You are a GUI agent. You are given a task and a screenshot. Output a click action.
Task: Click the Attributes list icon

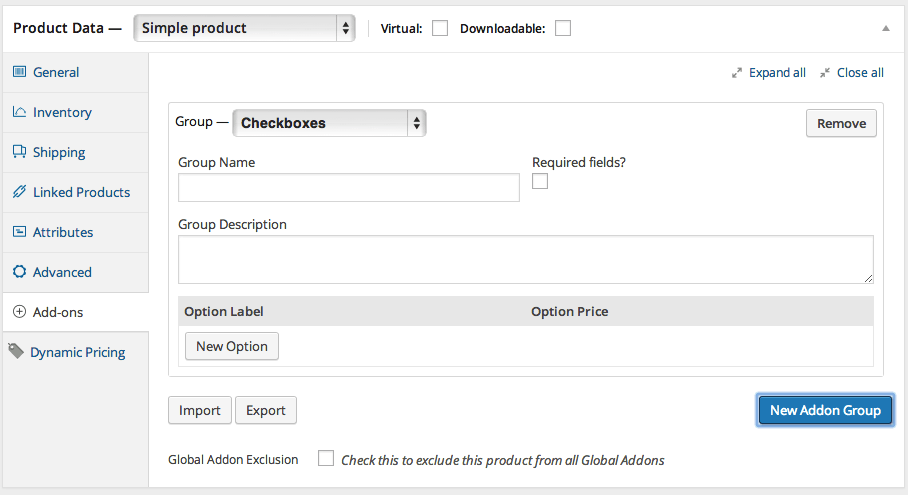click(x=19, y=232)
